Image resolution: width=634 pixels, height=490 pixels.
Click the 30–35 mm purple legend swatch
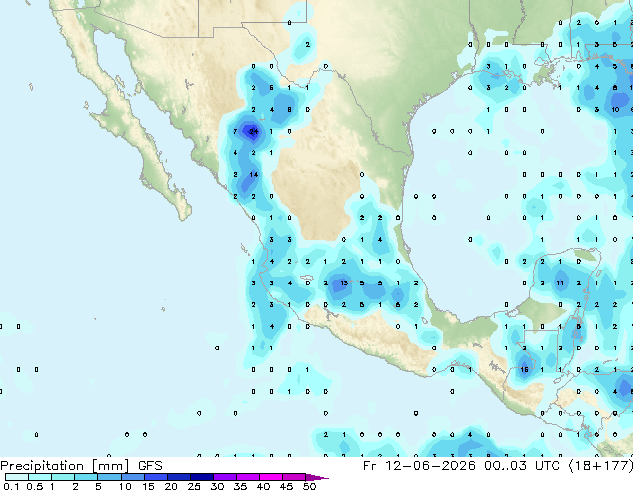[x=224, y=477]
